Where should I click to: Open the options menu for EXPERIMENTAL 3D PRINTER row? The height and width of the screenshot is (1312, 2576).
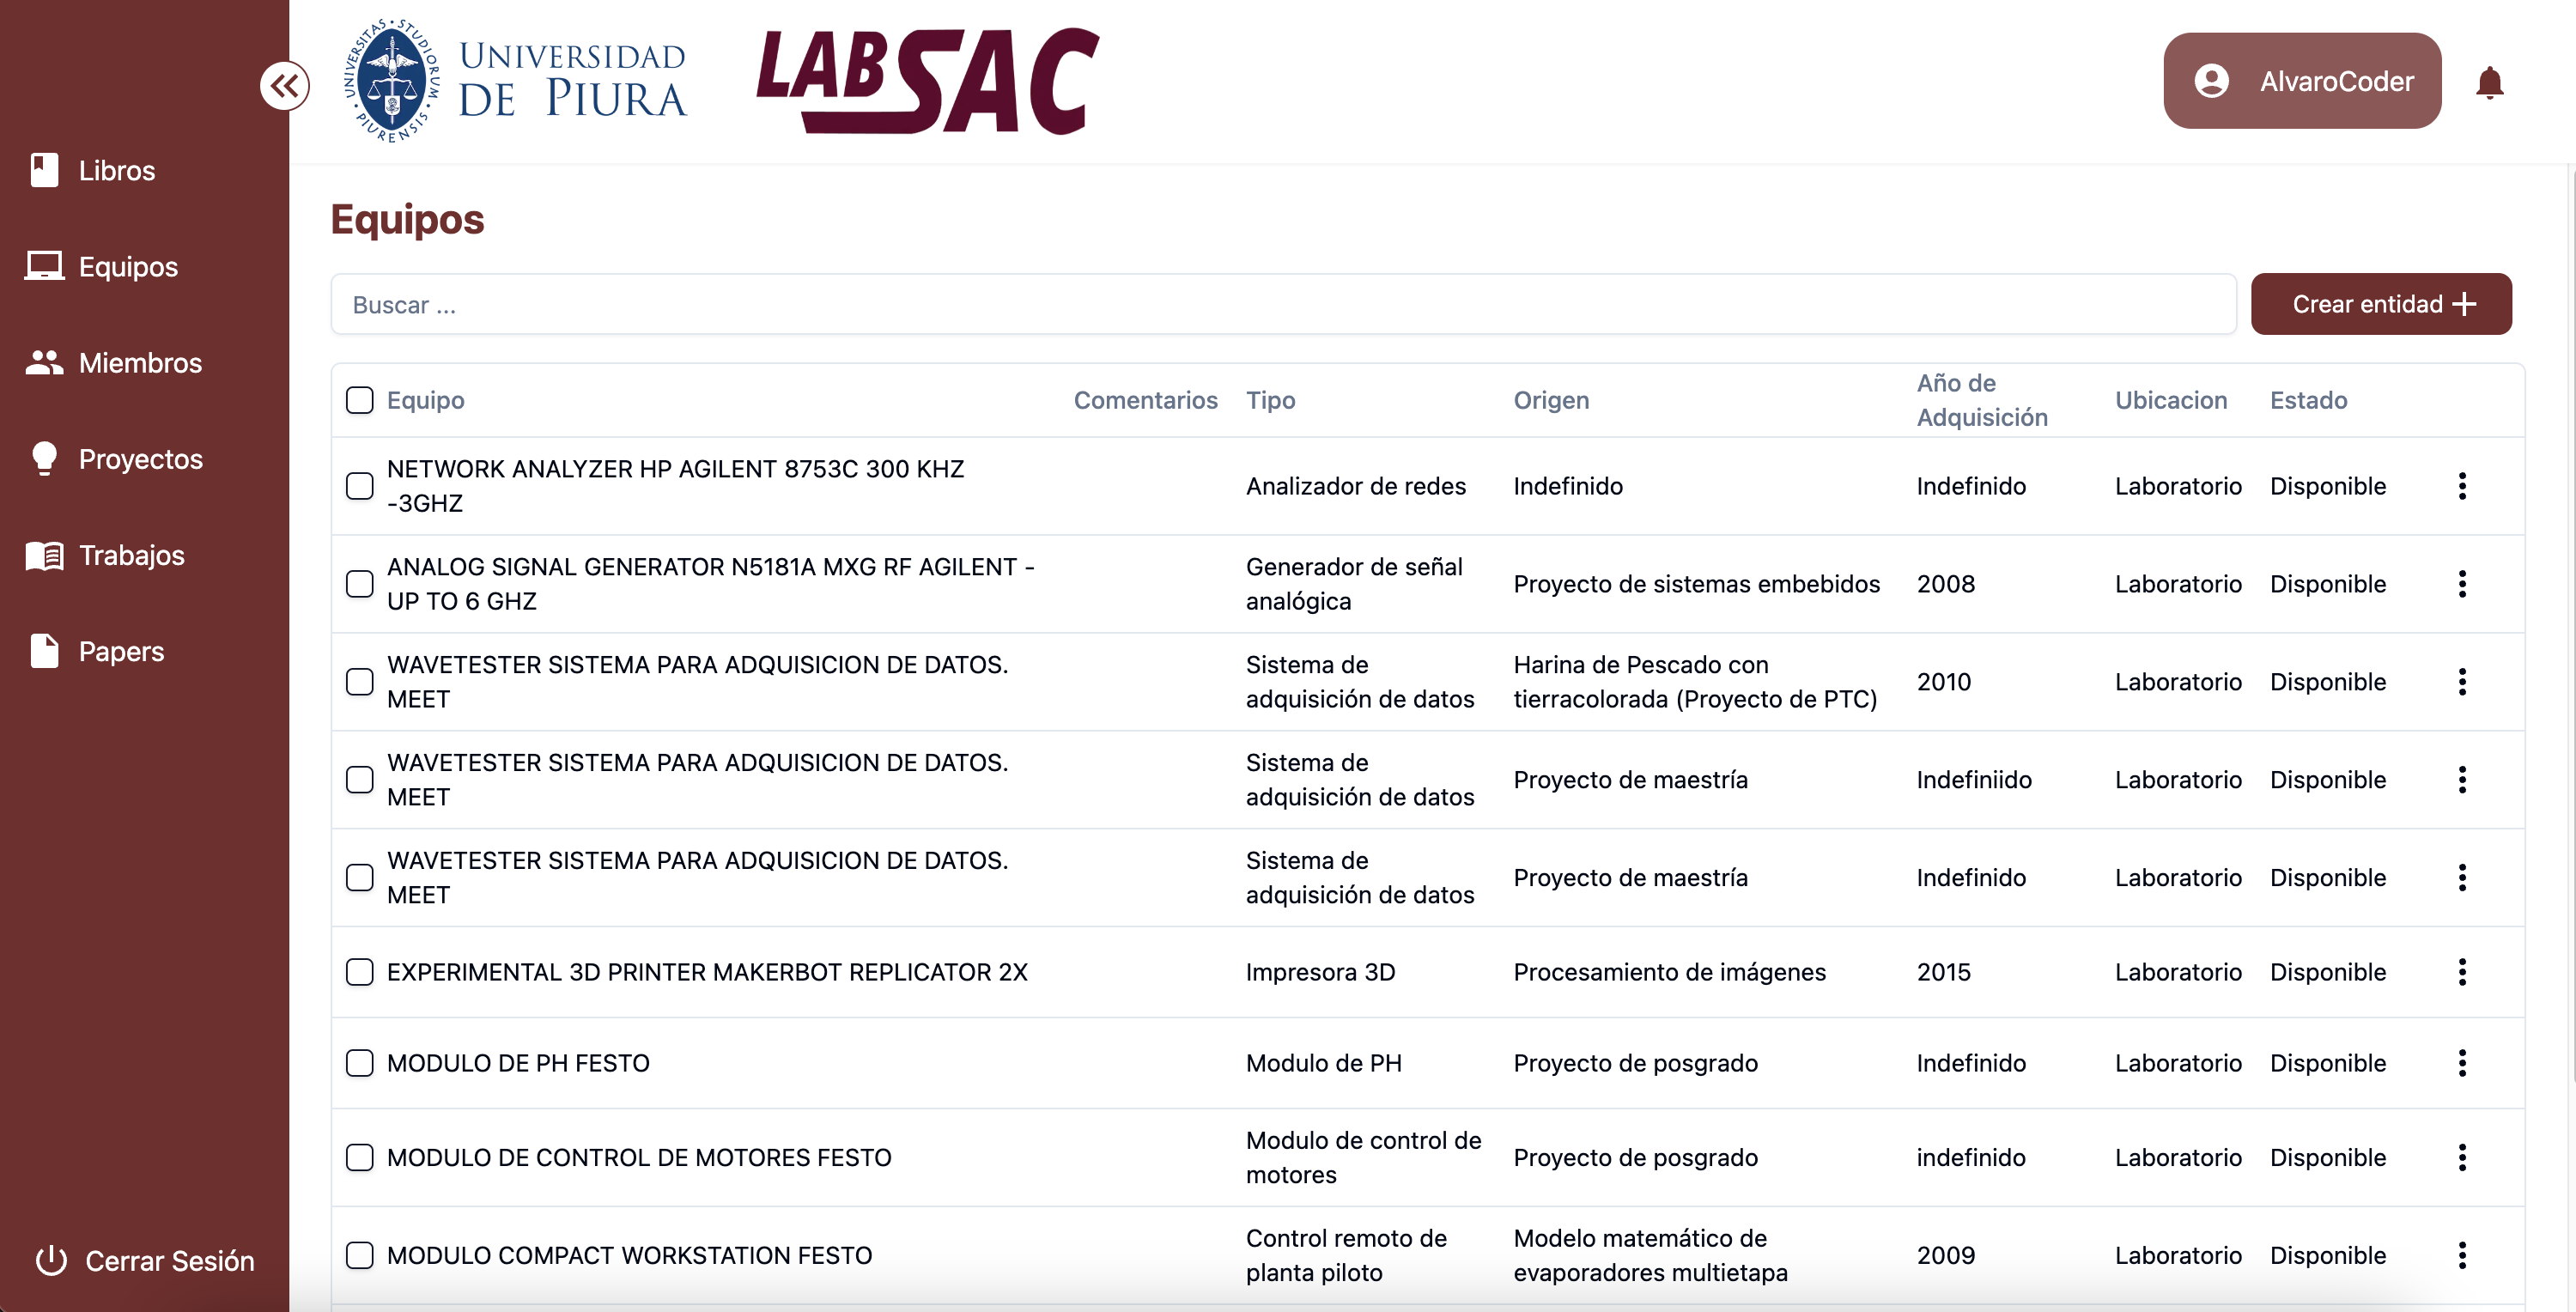click(x=2461, y=972)
